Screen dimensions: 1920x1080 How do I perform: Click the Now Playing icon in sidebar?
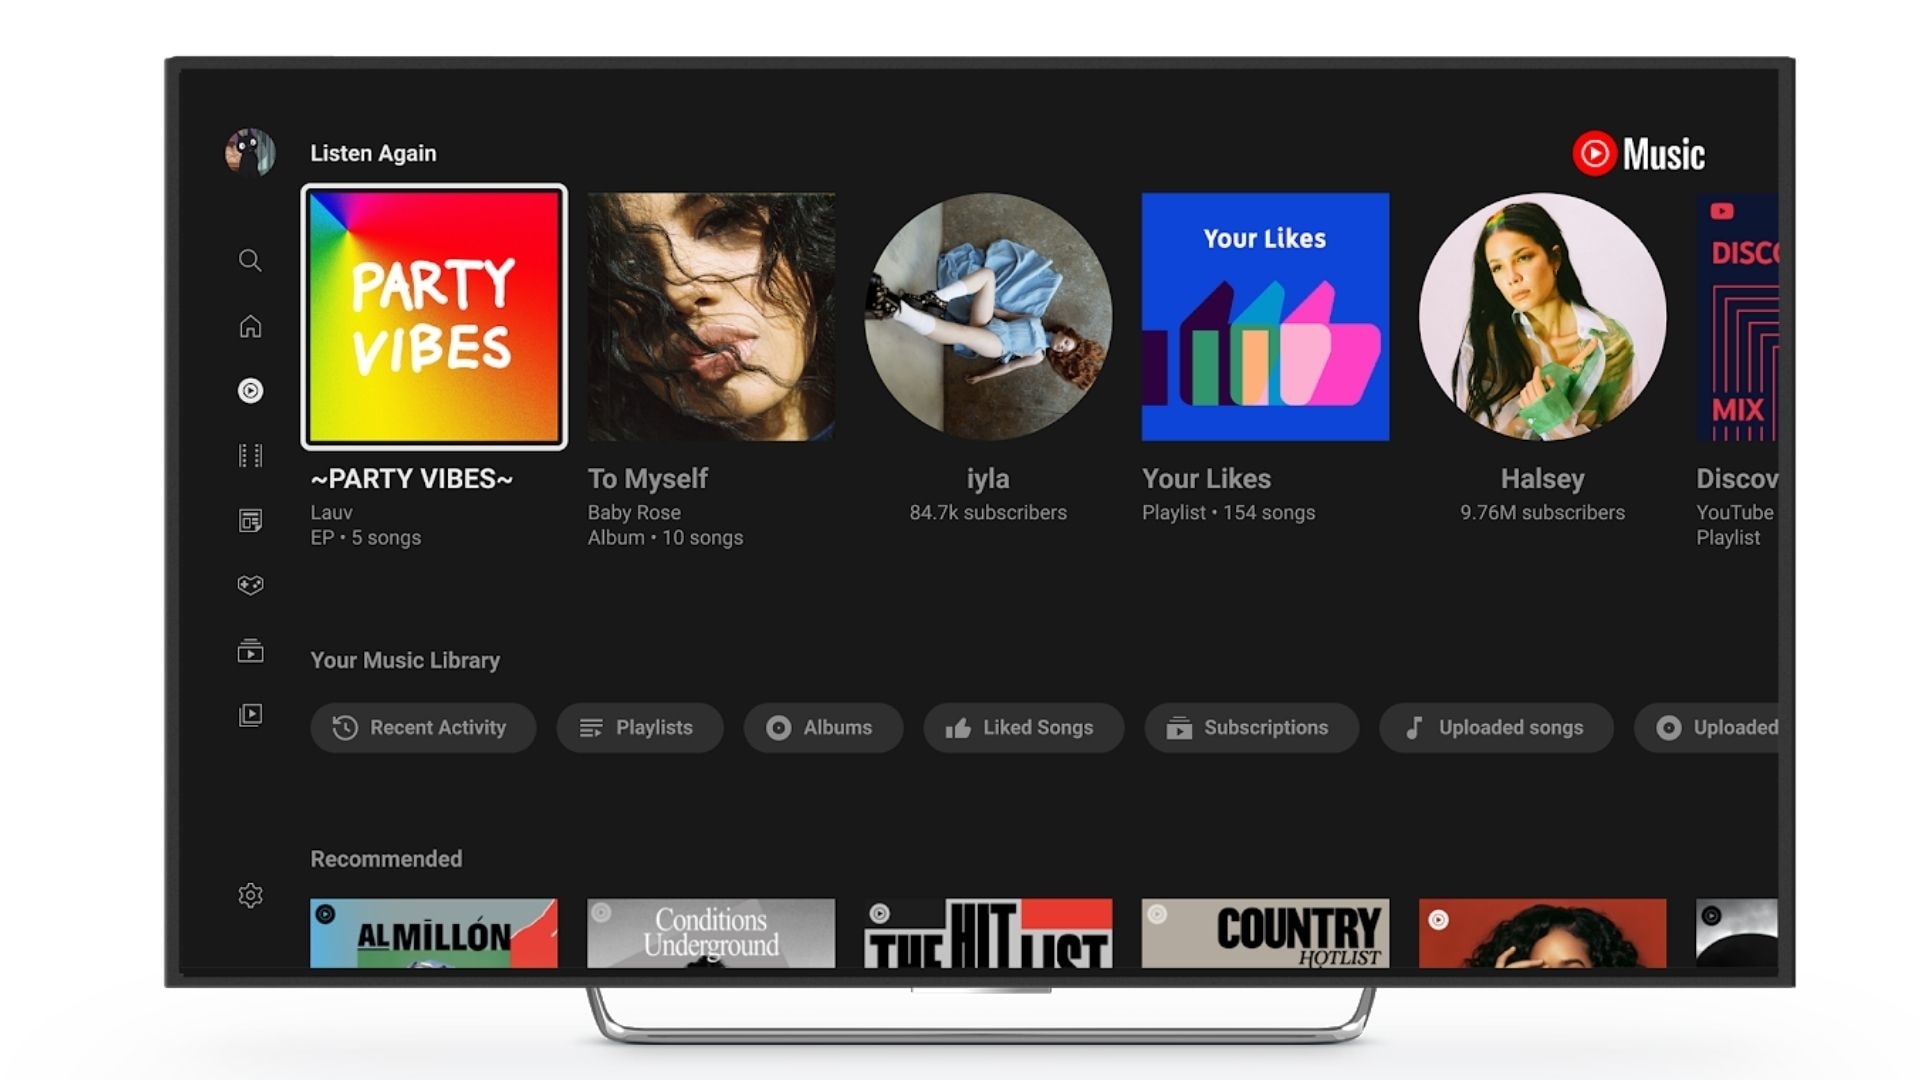251,390
